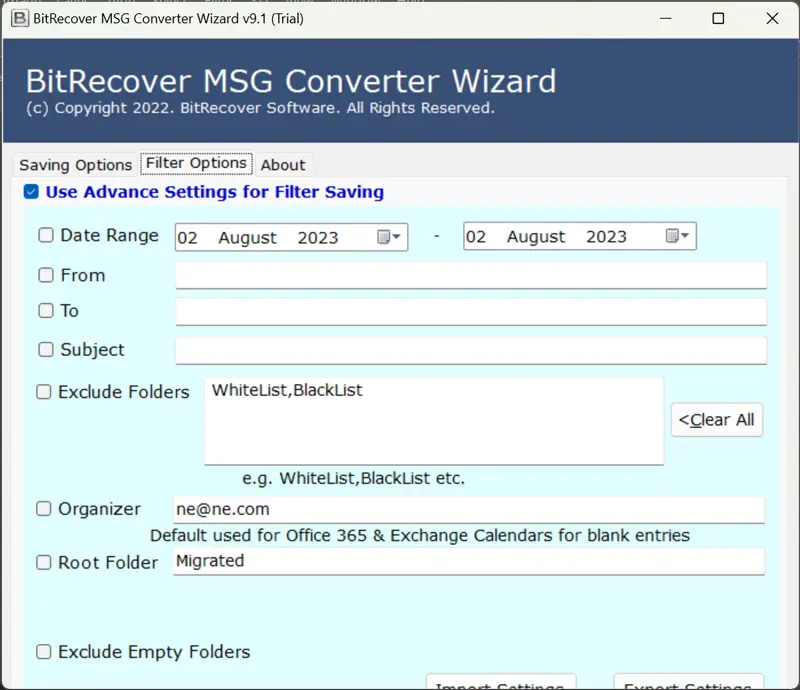800x690 pixels.
Task: Enable the Organizer checkbox
Action: (x=44, y=509)
